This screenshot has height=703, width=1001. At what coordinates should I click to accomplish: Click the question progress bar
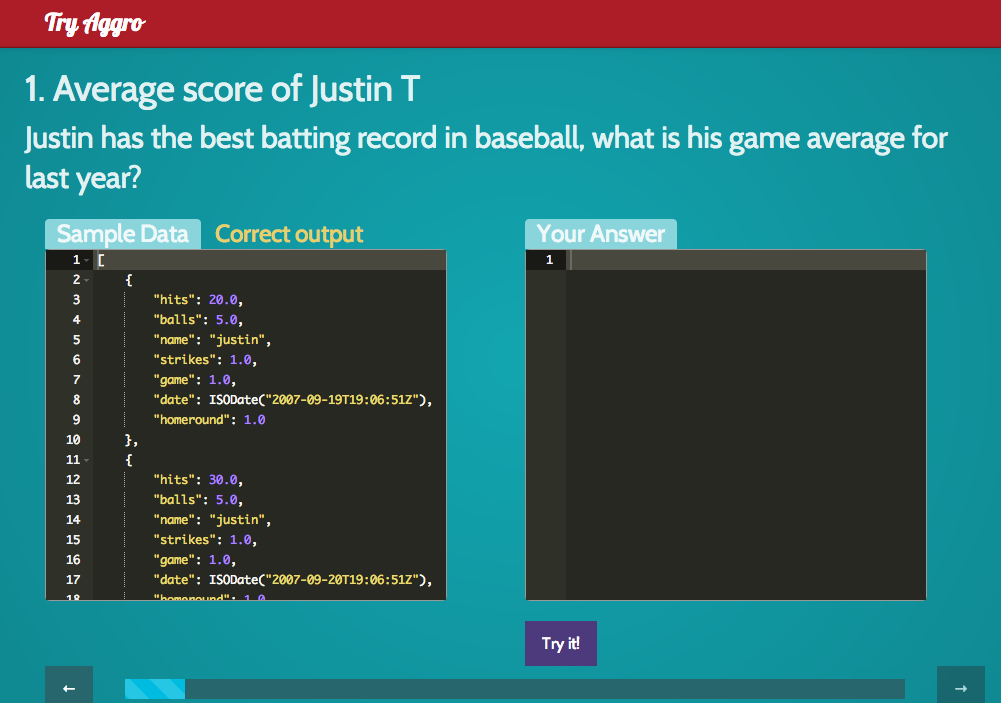click(514, 688)
